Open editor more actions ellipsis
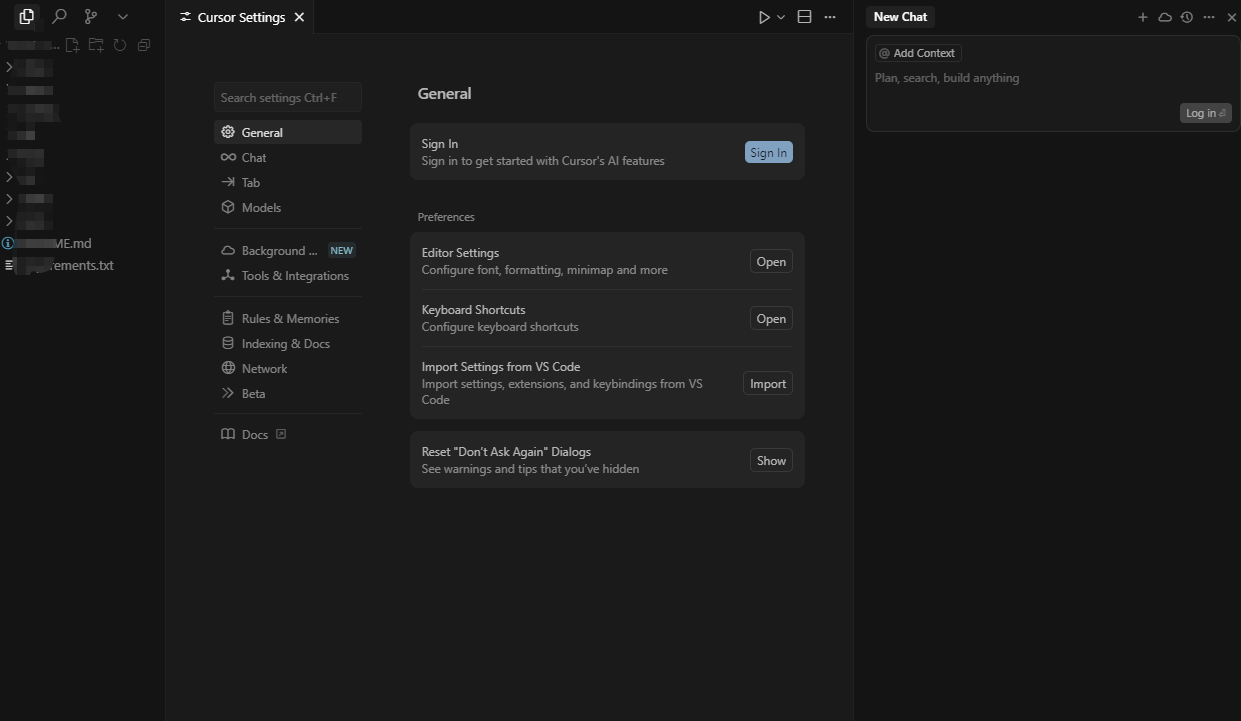This screenshot has height=721, width=1241. [830, 17]
